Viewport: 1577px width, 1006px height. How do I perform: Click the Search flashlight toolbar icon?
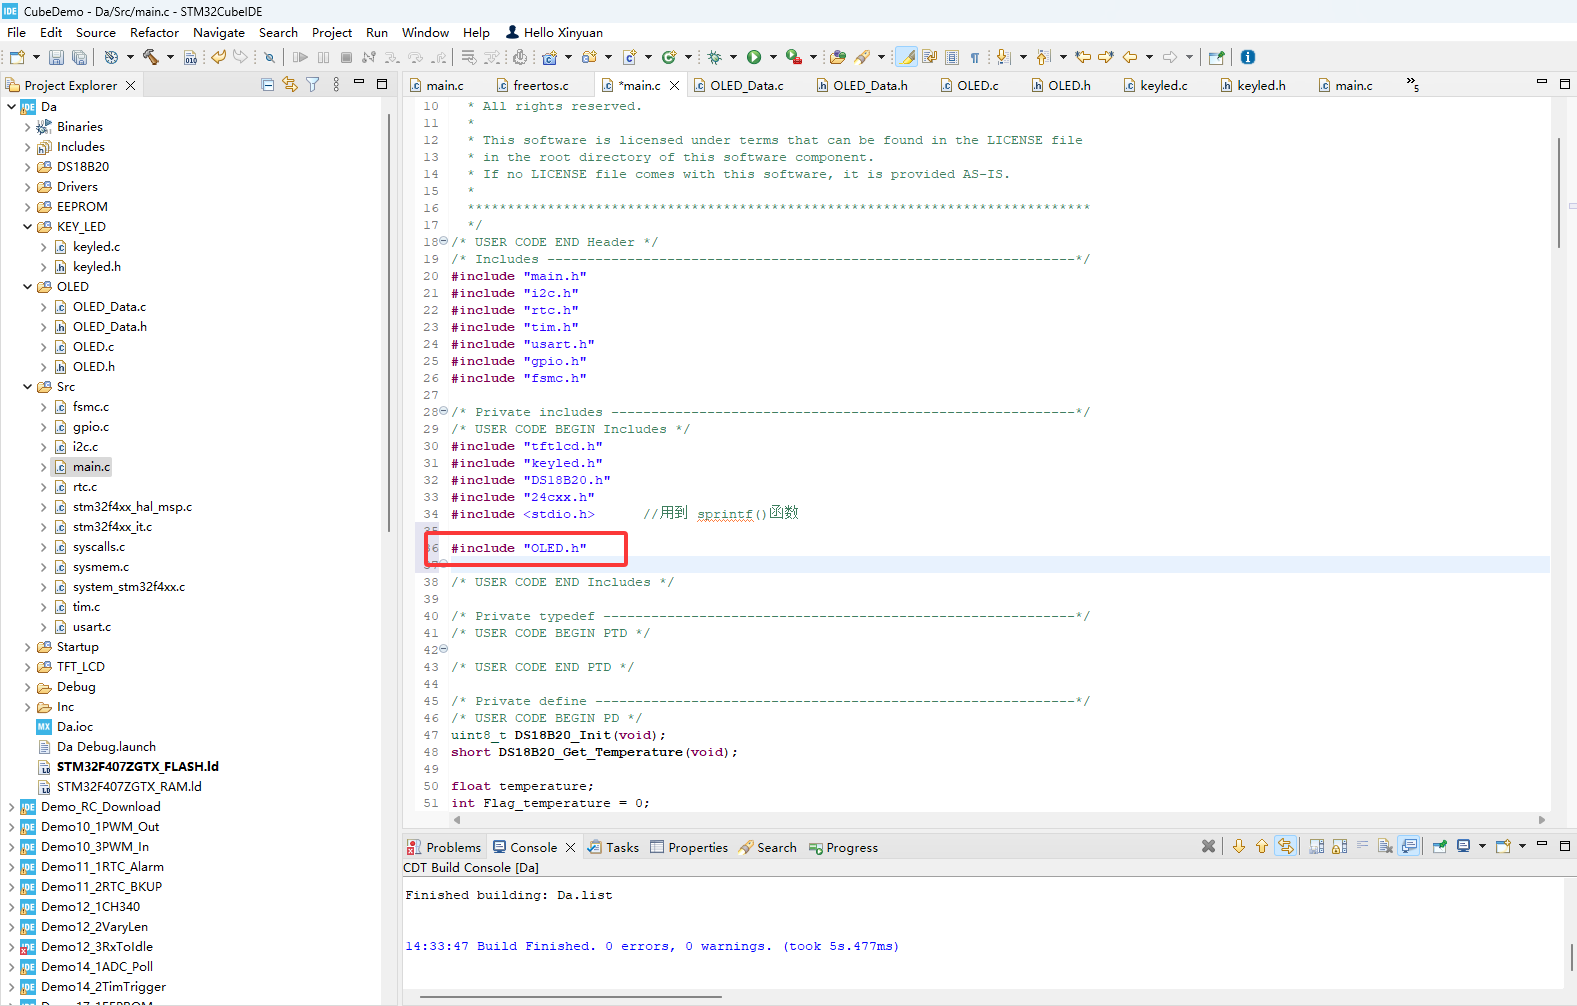tap(862, 57)
